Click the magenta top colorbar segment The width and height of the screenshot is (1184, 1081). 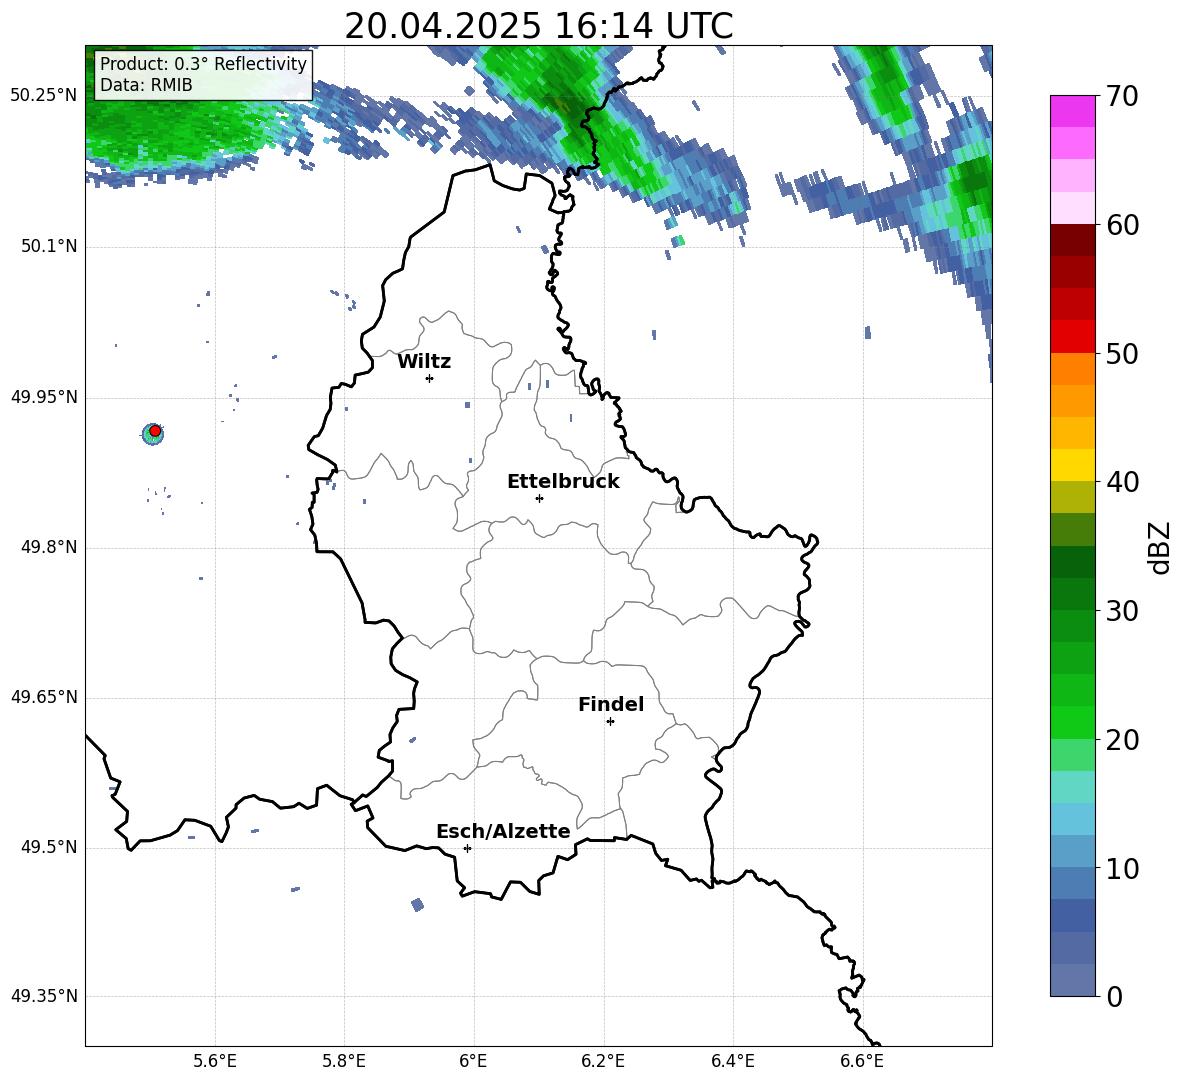point(1072,112)
